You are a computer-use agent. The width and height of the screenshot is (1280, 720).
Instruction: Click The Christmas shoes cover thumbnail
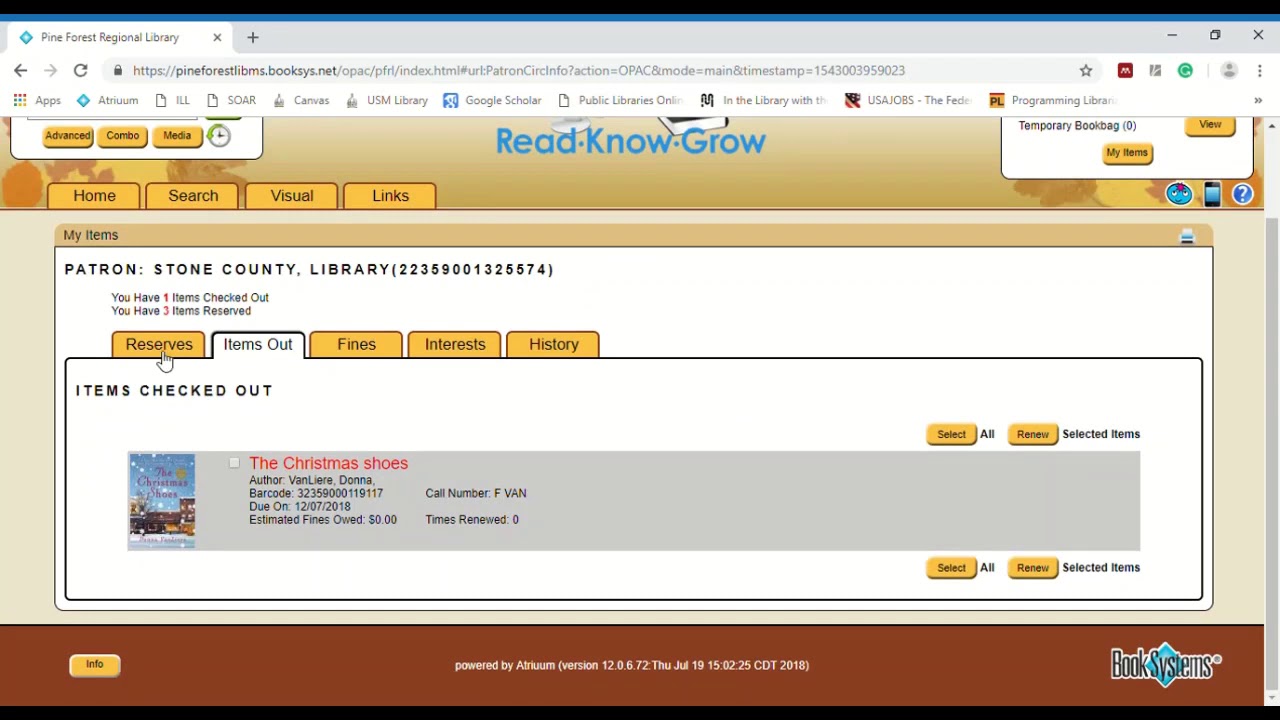pos(162,501)
